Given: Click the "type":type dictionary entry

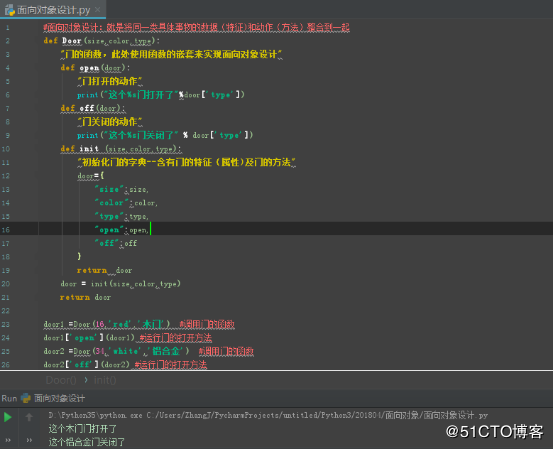Looking at the screenshot, I should 122,216.
